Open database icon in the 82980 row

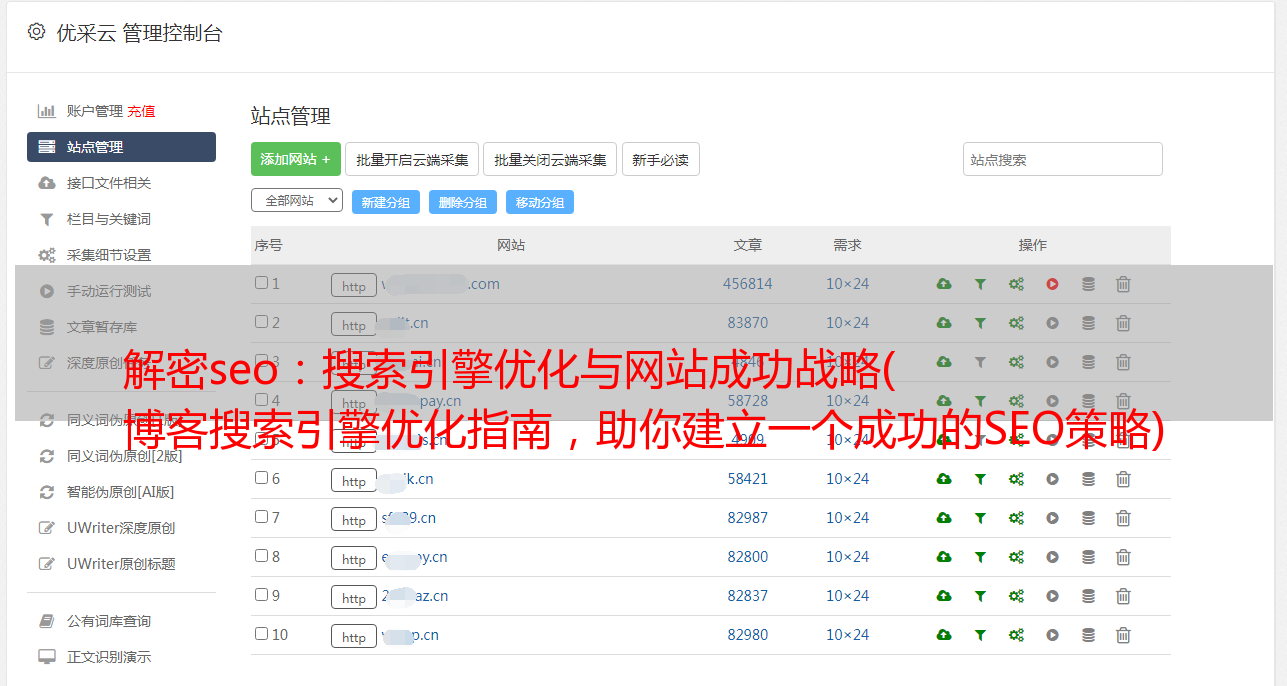coord(1088,635)
